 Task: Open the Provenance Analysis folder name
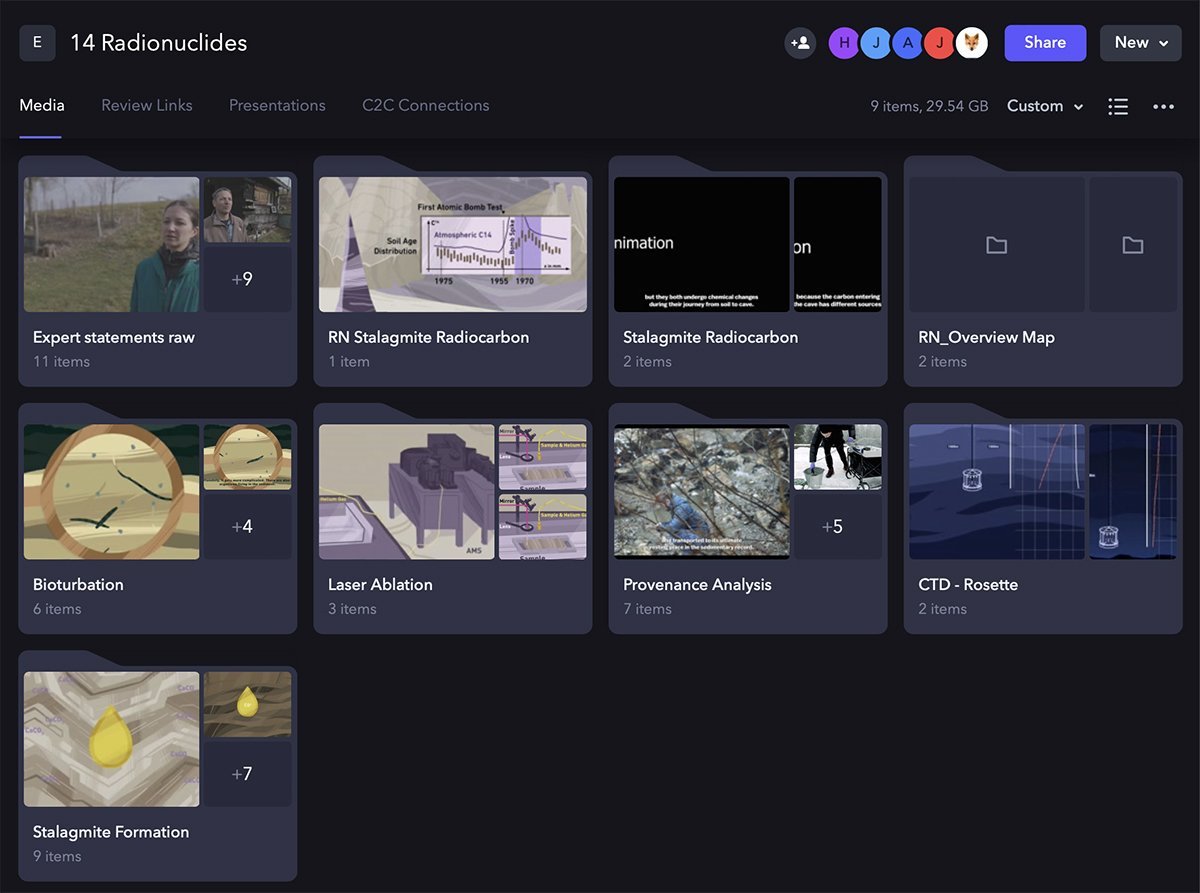pyautogui.click(x=697, y=584)
